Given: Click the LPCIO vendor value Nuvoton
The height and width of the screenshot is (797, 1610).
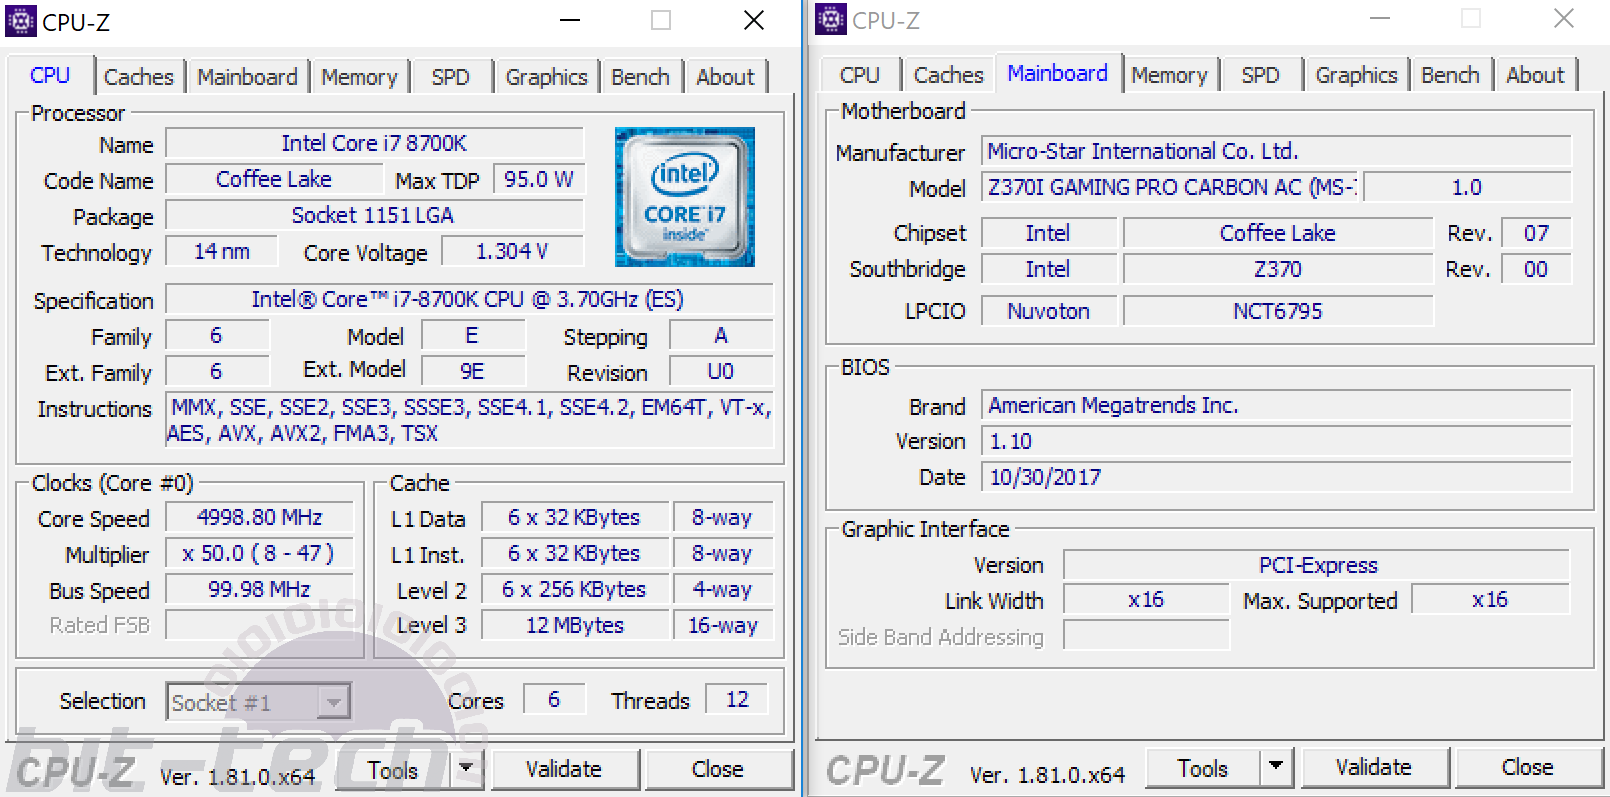Looking at the screenshot, I should click(1049, 311).
